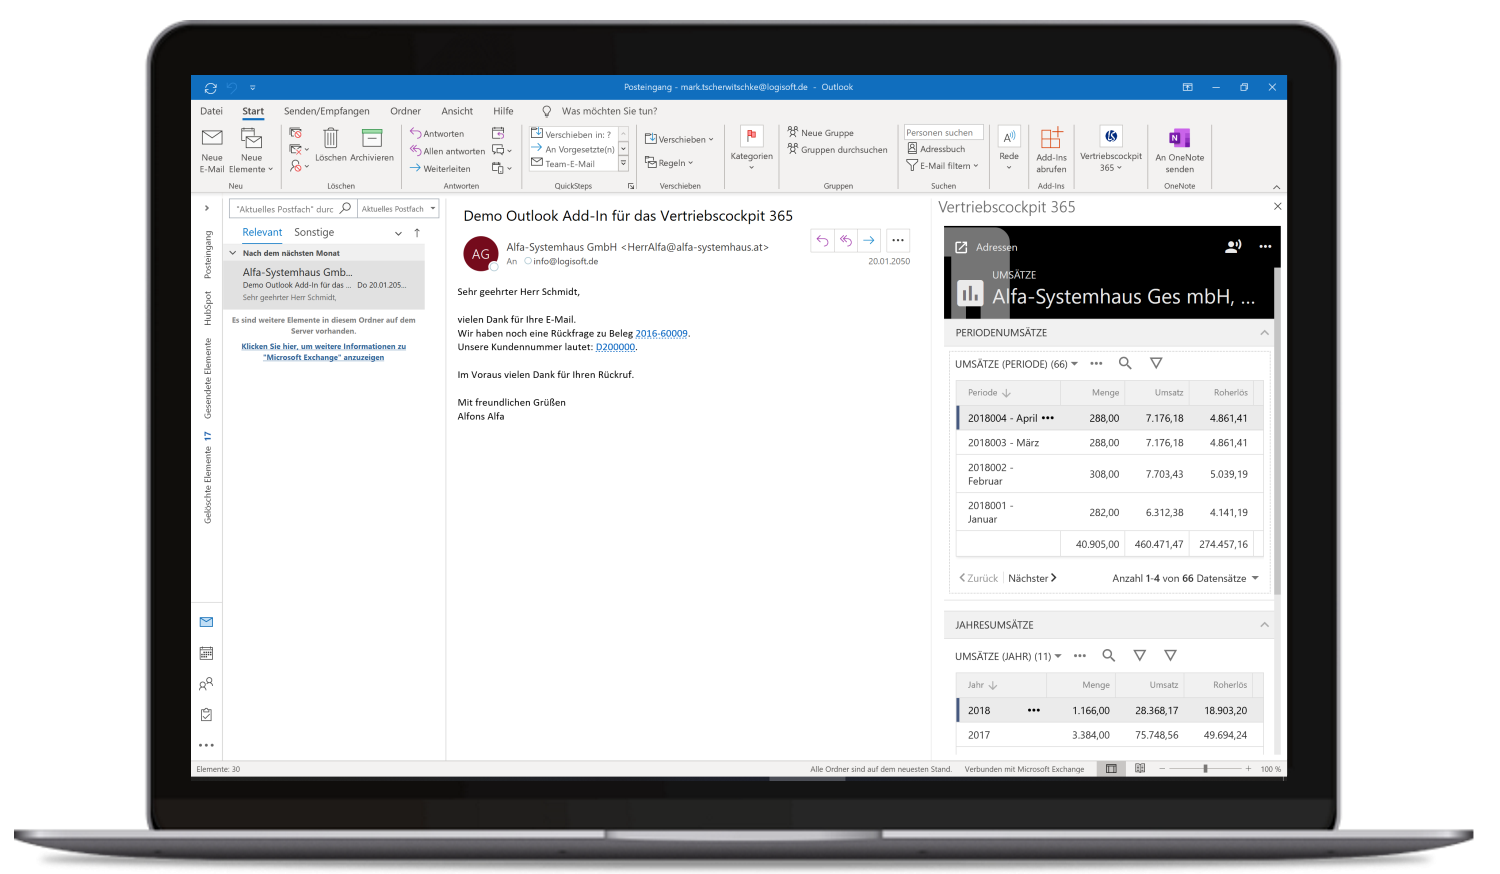Click Antworten to reply
The image size is (1500, 874).
click(x=437, y=133)
